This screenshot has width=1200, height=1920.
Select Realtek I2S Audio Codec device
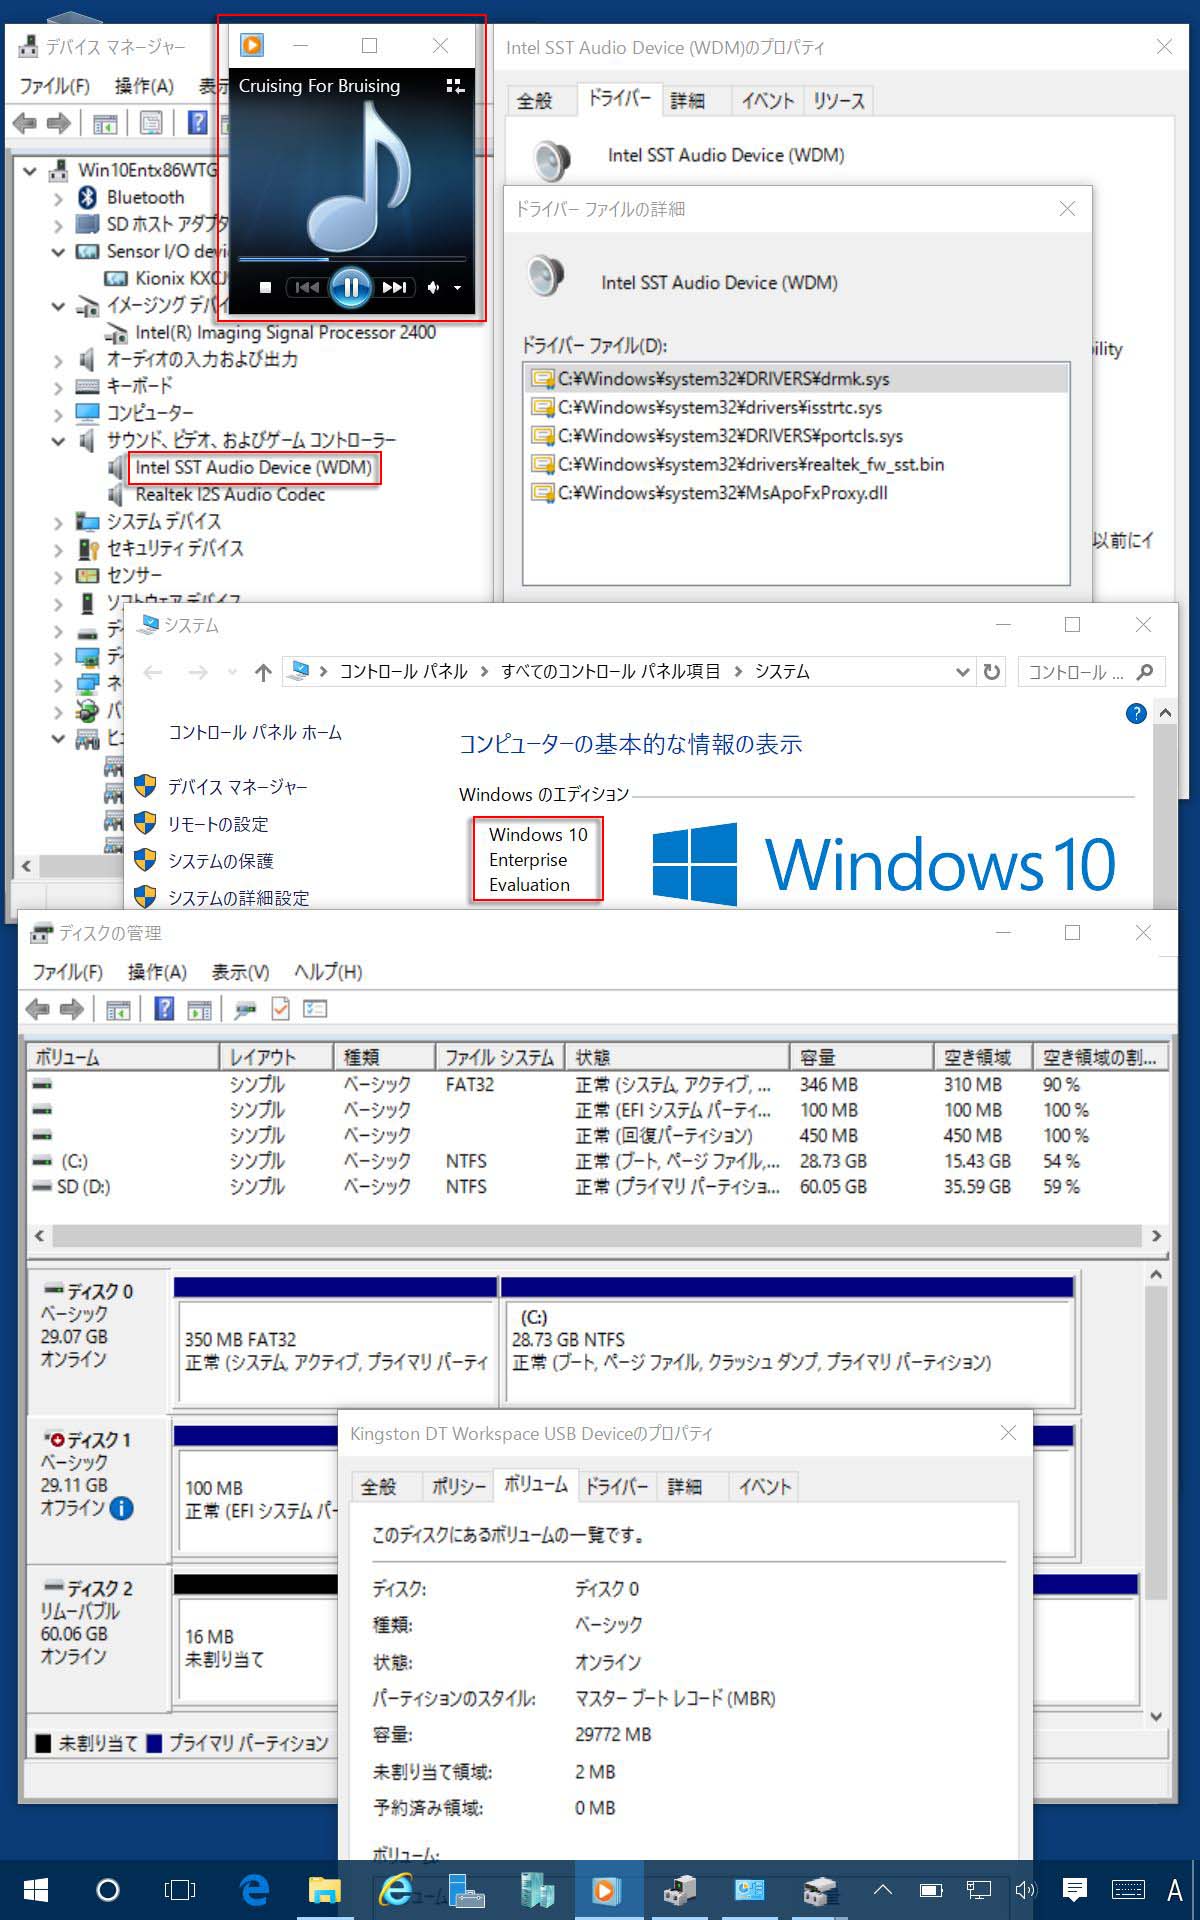[x=230, y=495]
